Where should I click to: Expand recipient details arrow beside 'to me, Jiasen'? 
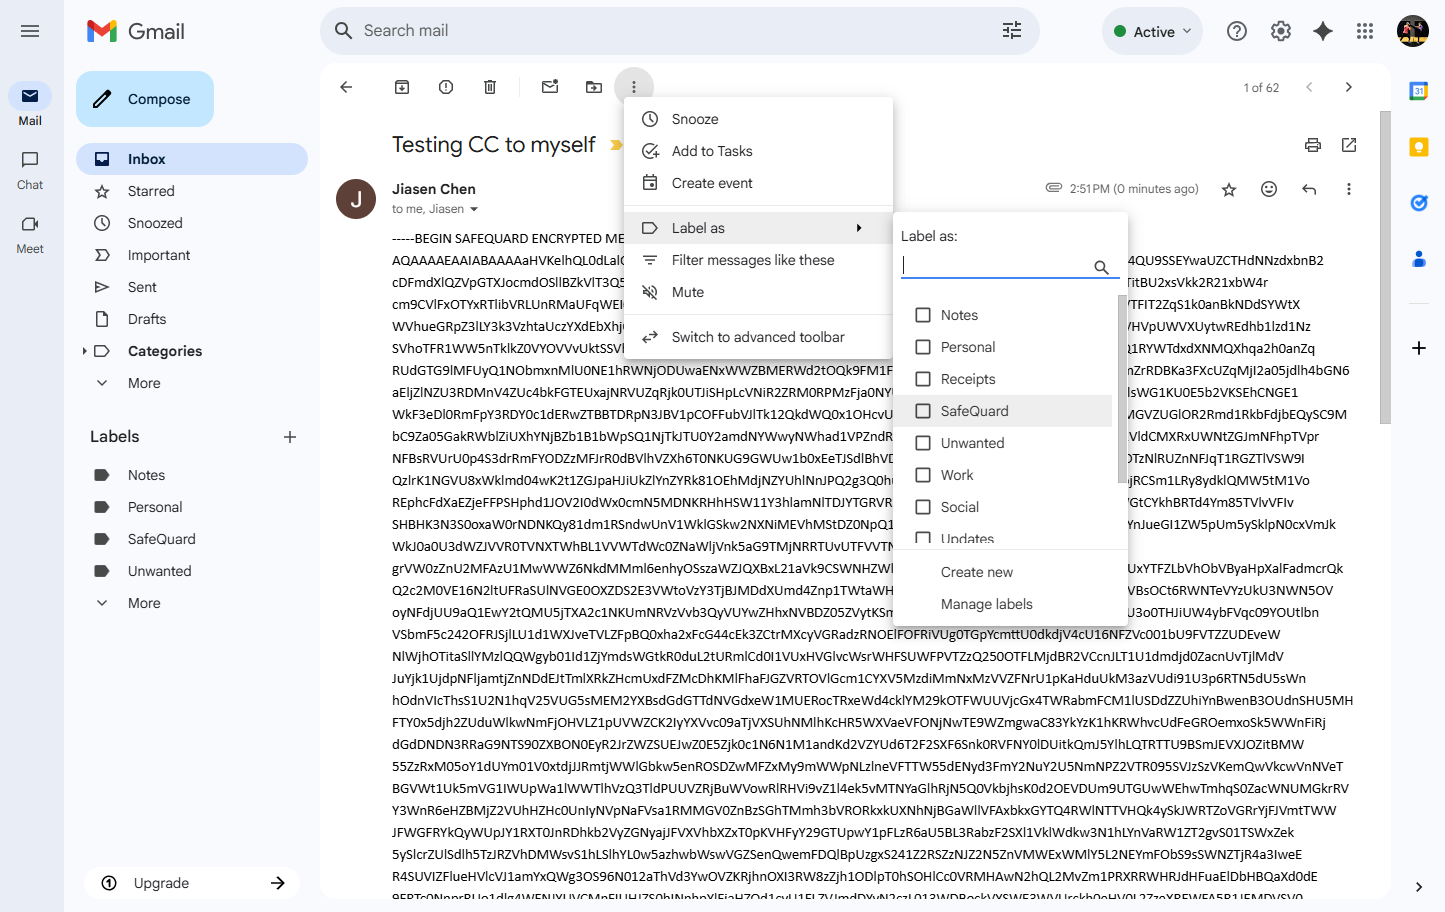pos(474,210)
